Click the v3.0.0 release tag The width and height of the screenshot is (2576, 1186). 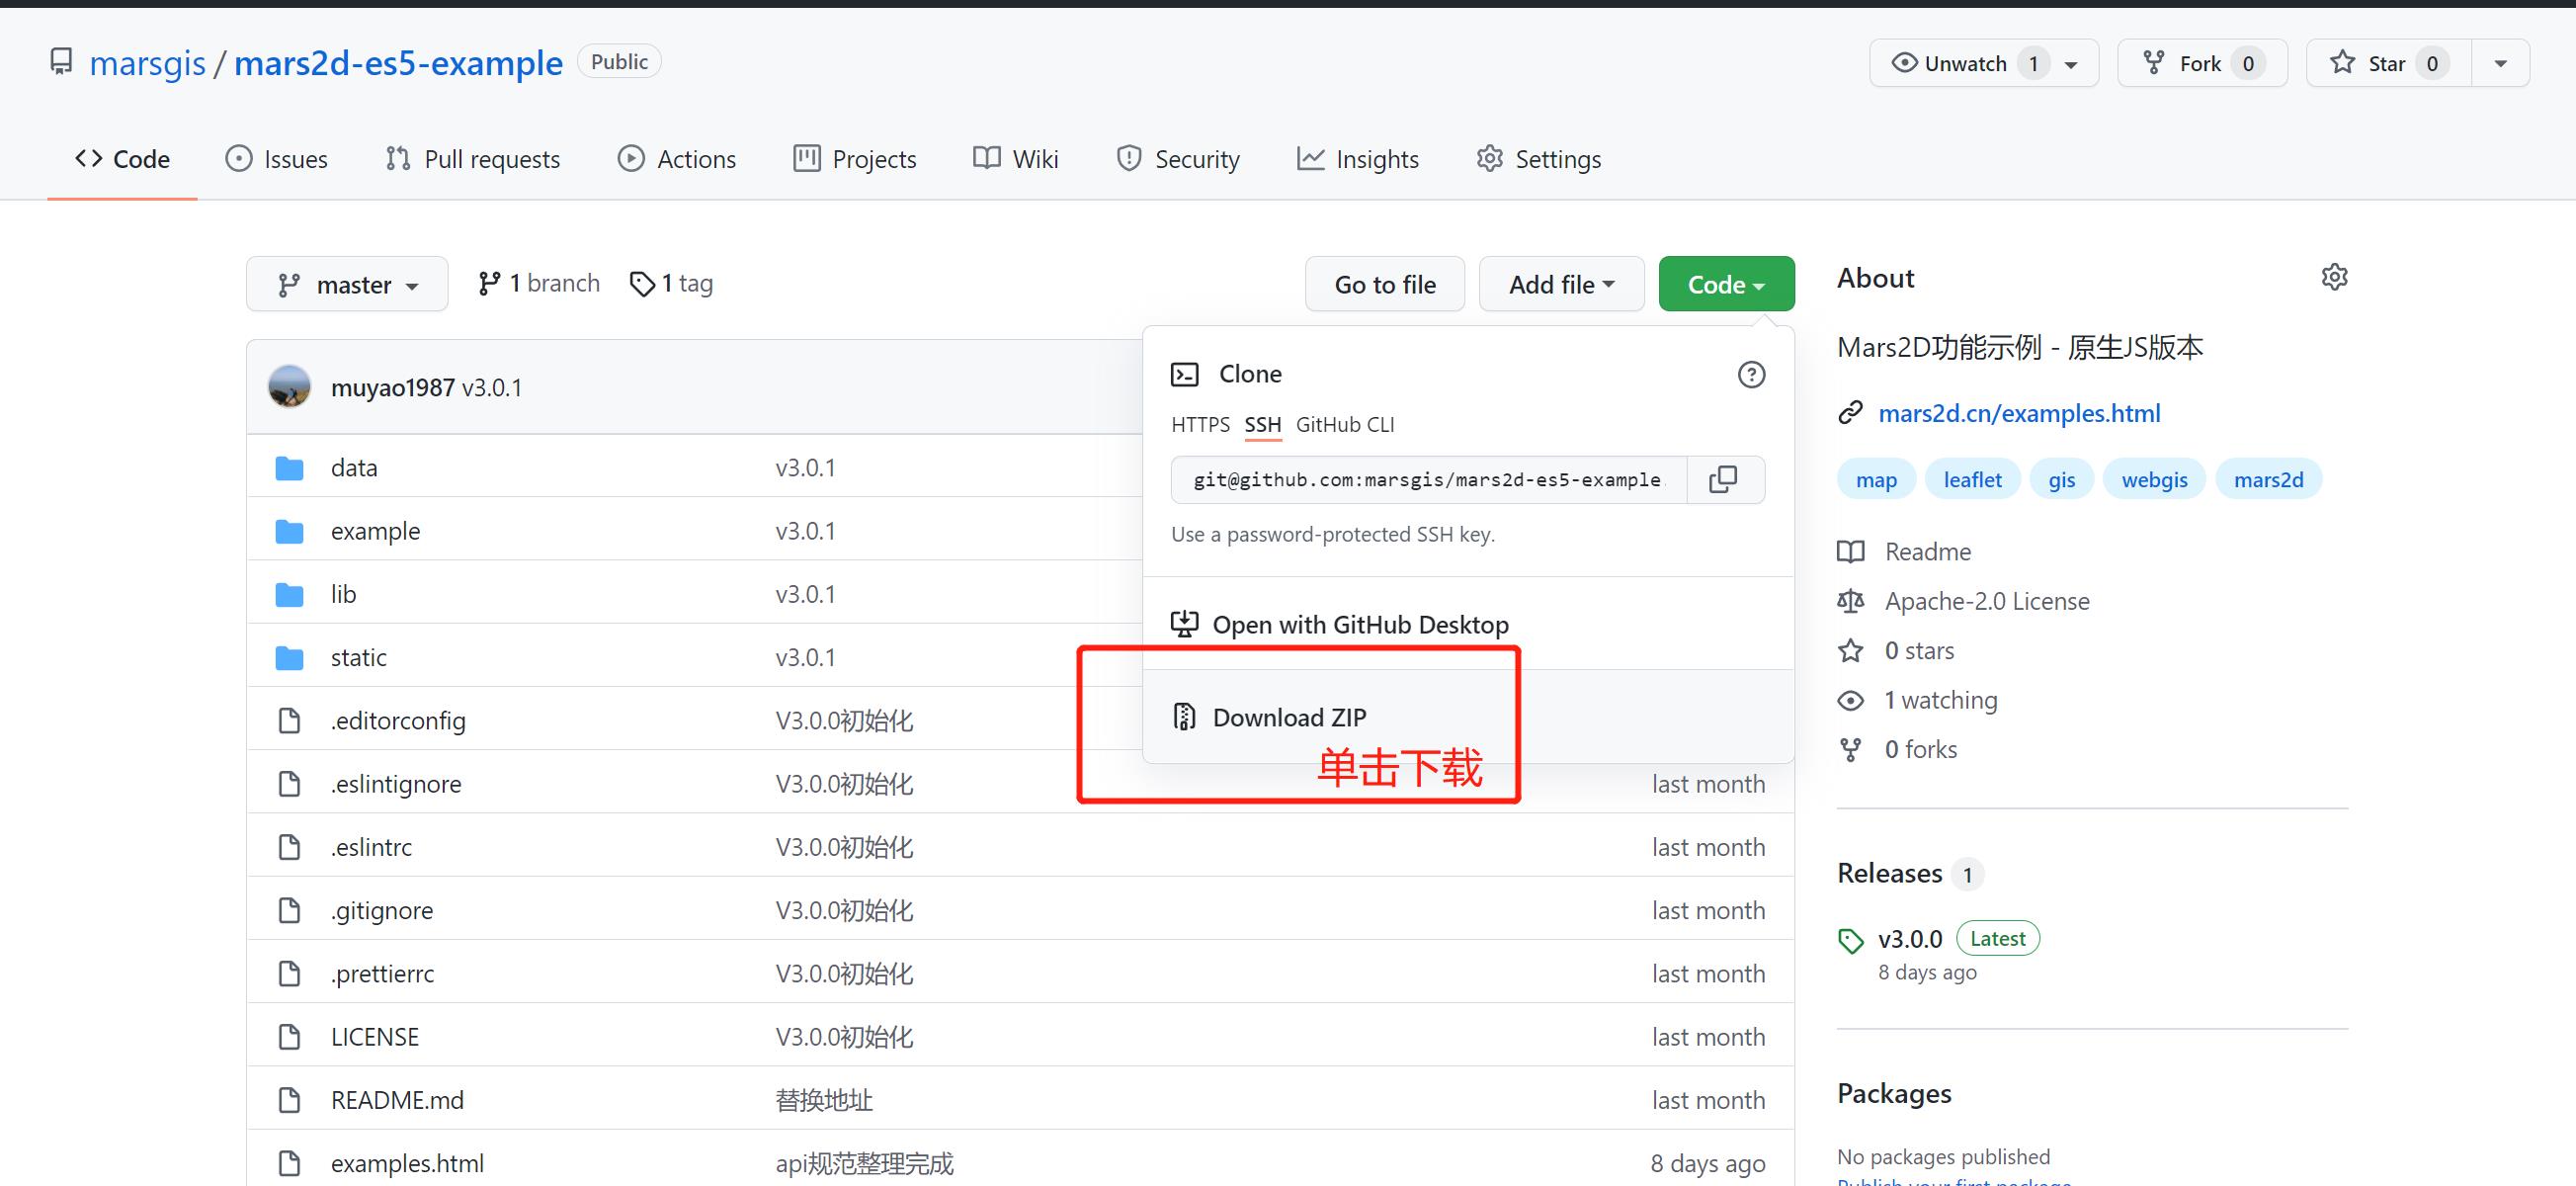pos(1909,939)
